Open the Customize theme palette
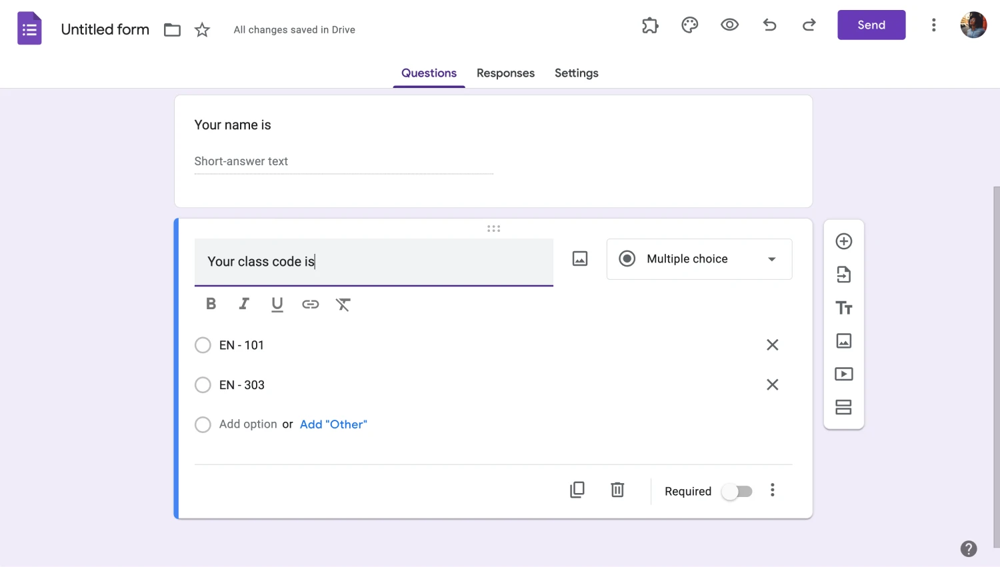1000x567 pixels. click(689, 25)
